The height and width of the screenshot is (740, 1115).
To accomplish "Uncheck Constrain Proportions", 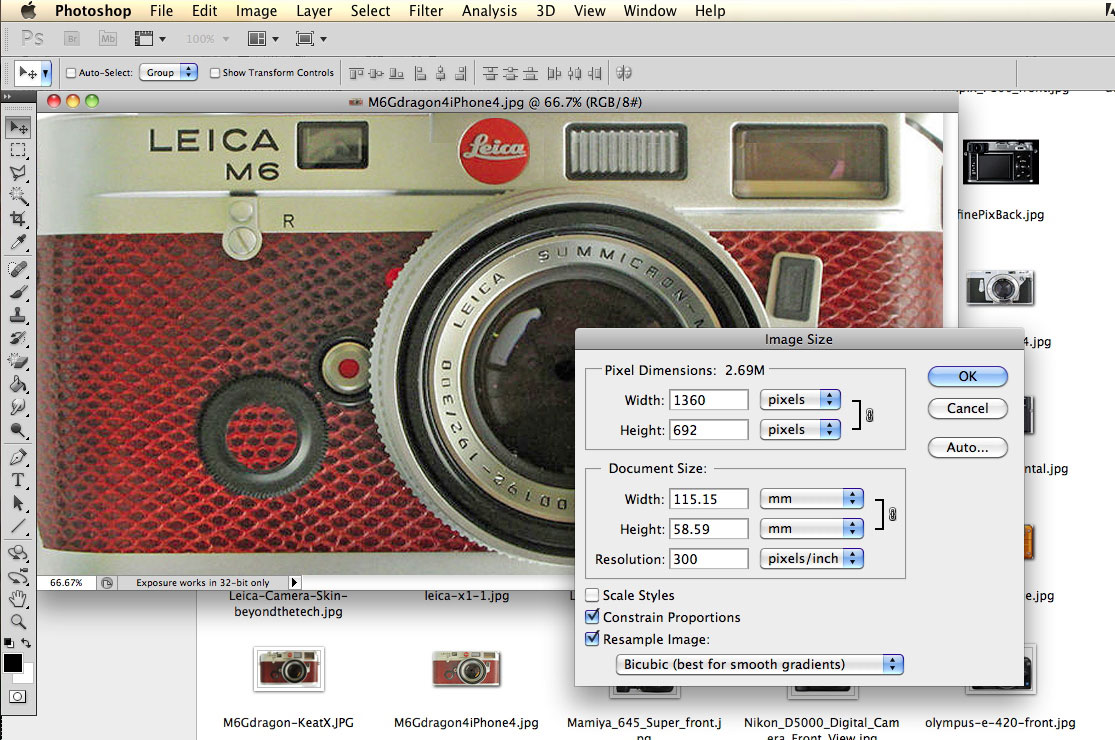I will (592, 616).
